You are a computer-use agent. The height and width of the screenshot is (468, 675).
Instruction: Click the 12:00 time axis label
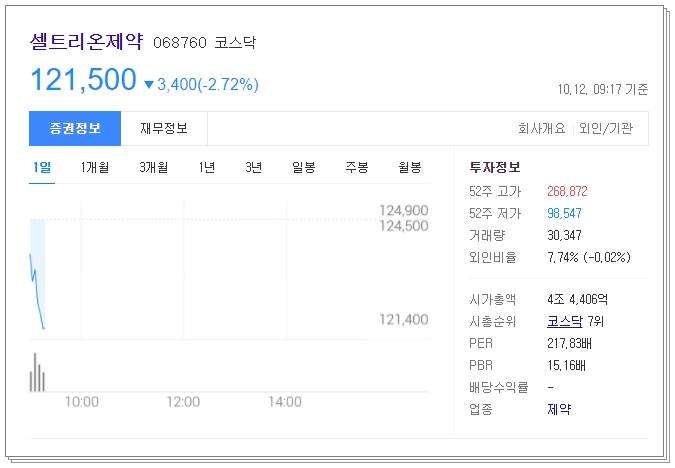pos(183,402)
